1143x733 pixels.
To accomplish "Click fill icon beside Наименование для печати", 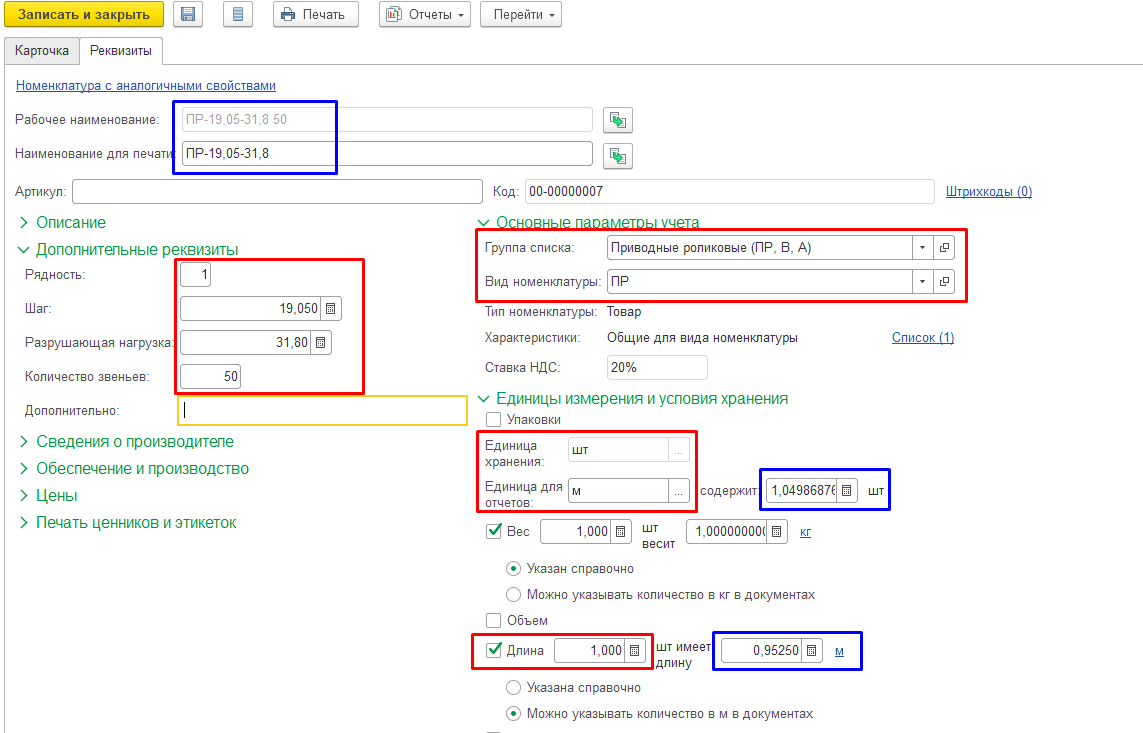I will coord(617,156).
